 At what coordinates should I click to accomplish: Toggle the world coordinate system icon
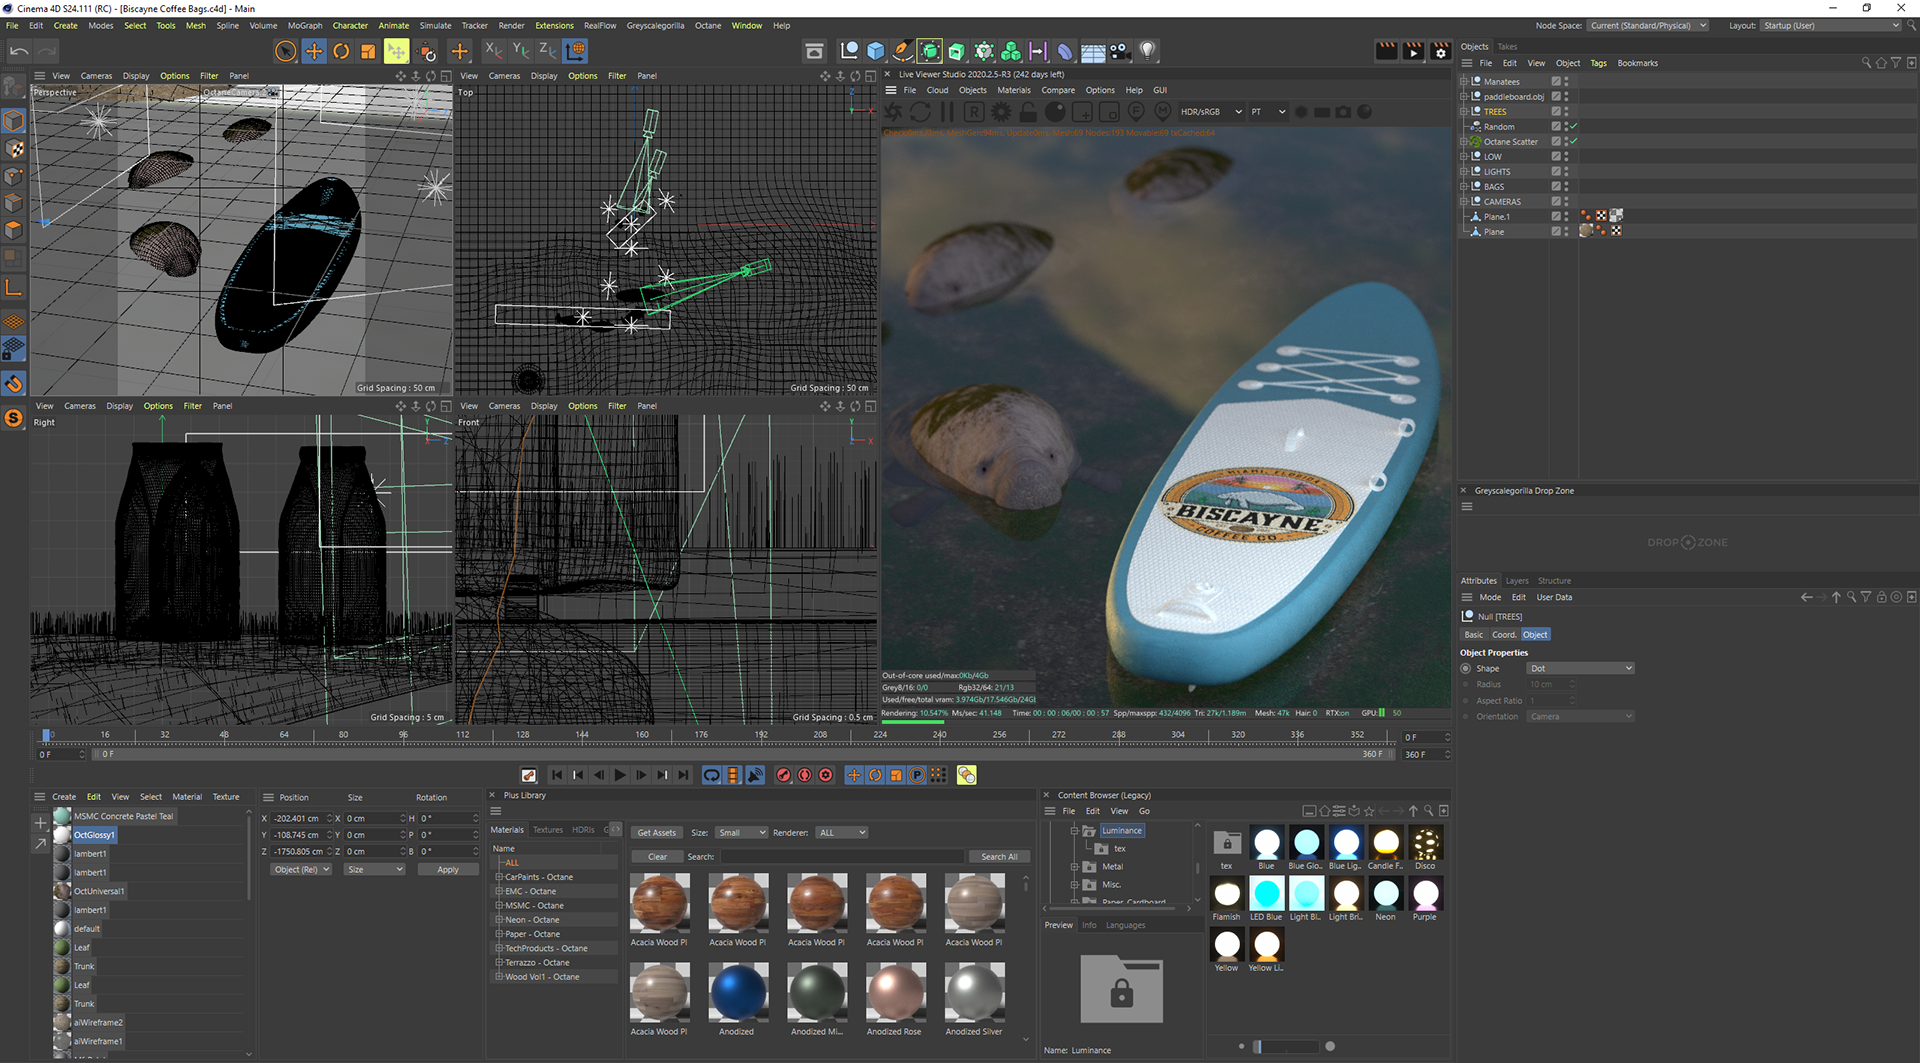pos(575,50)
